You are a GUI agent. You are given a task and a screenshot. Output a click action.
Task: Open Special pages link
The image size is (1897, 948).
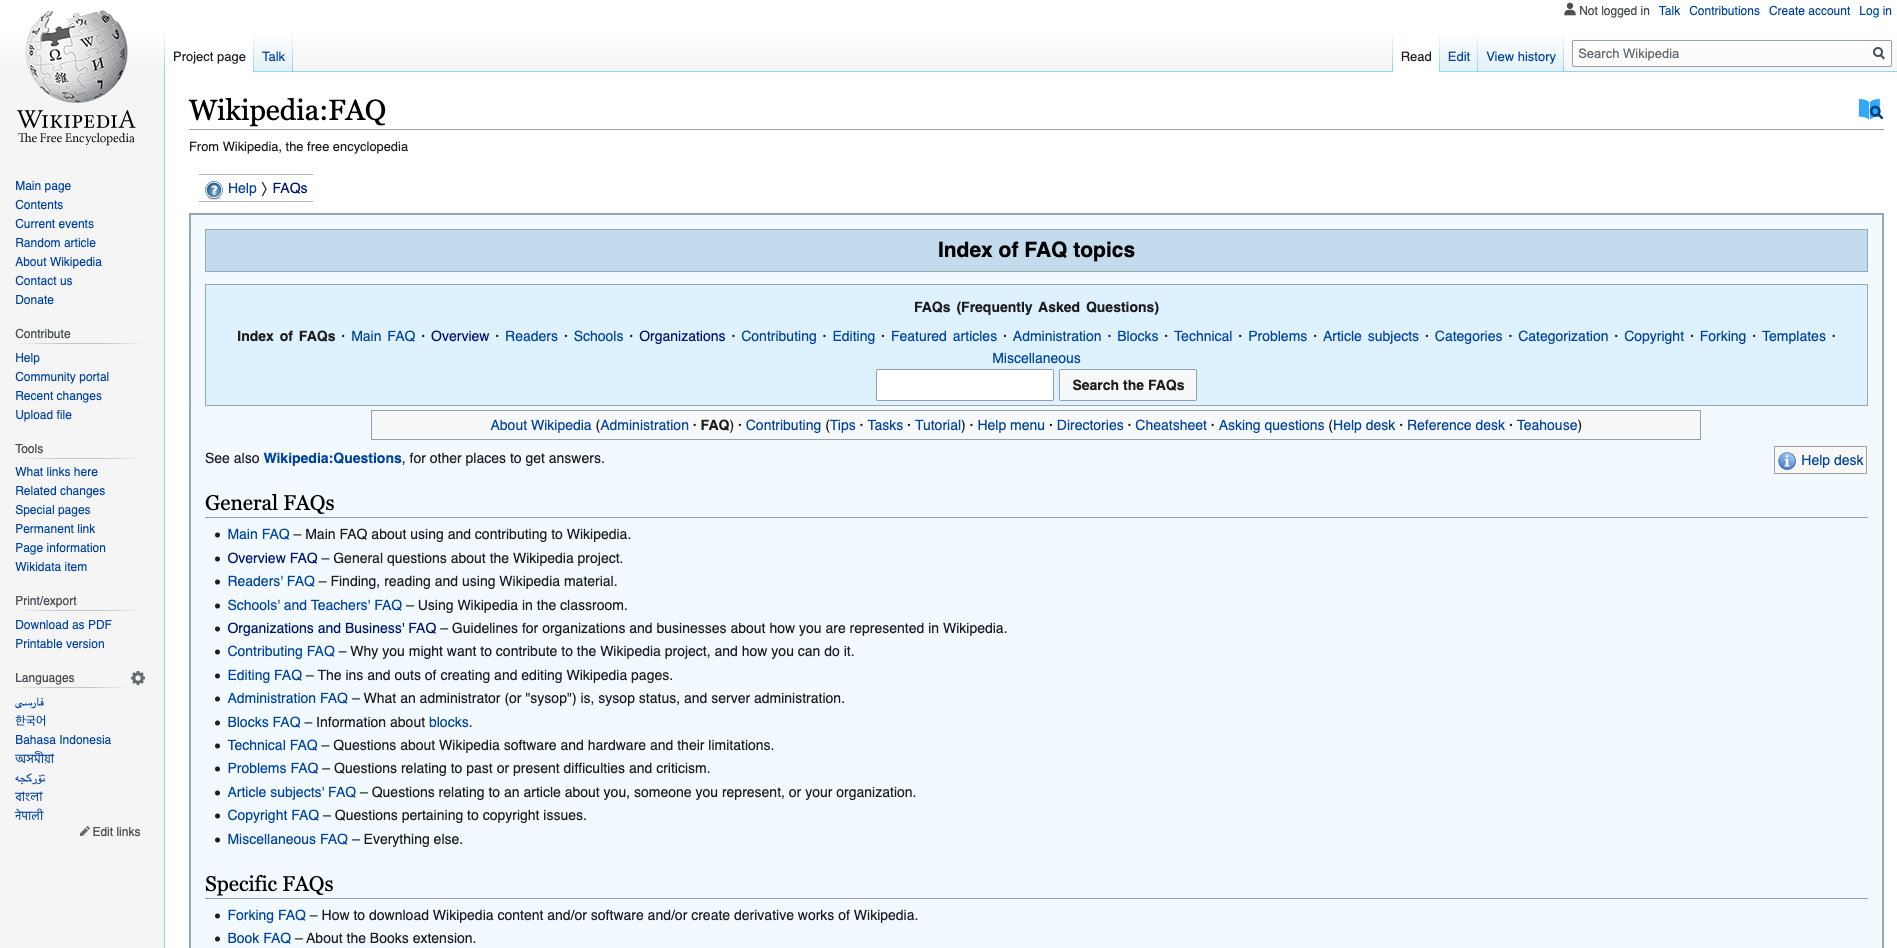52,510
